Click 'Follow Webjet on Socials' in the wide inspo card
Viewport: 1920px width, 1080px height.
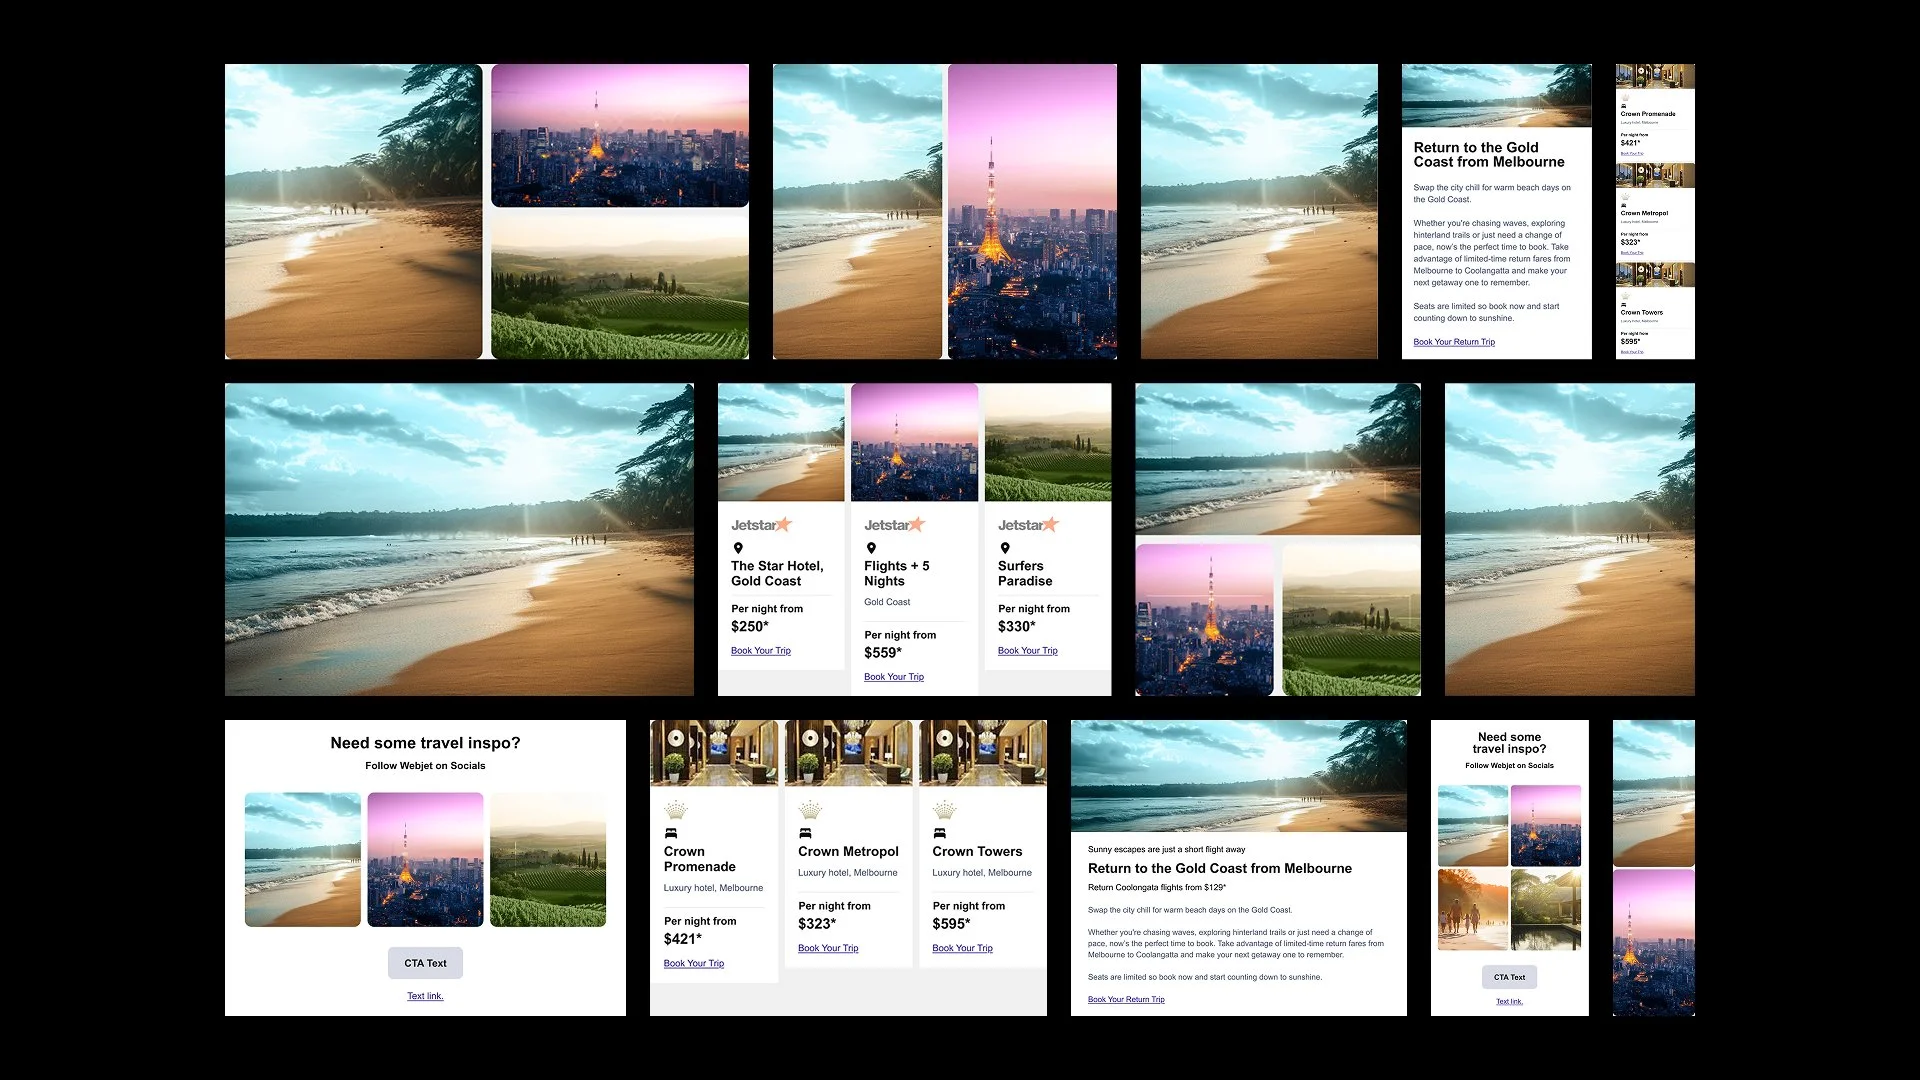[425, 766]
